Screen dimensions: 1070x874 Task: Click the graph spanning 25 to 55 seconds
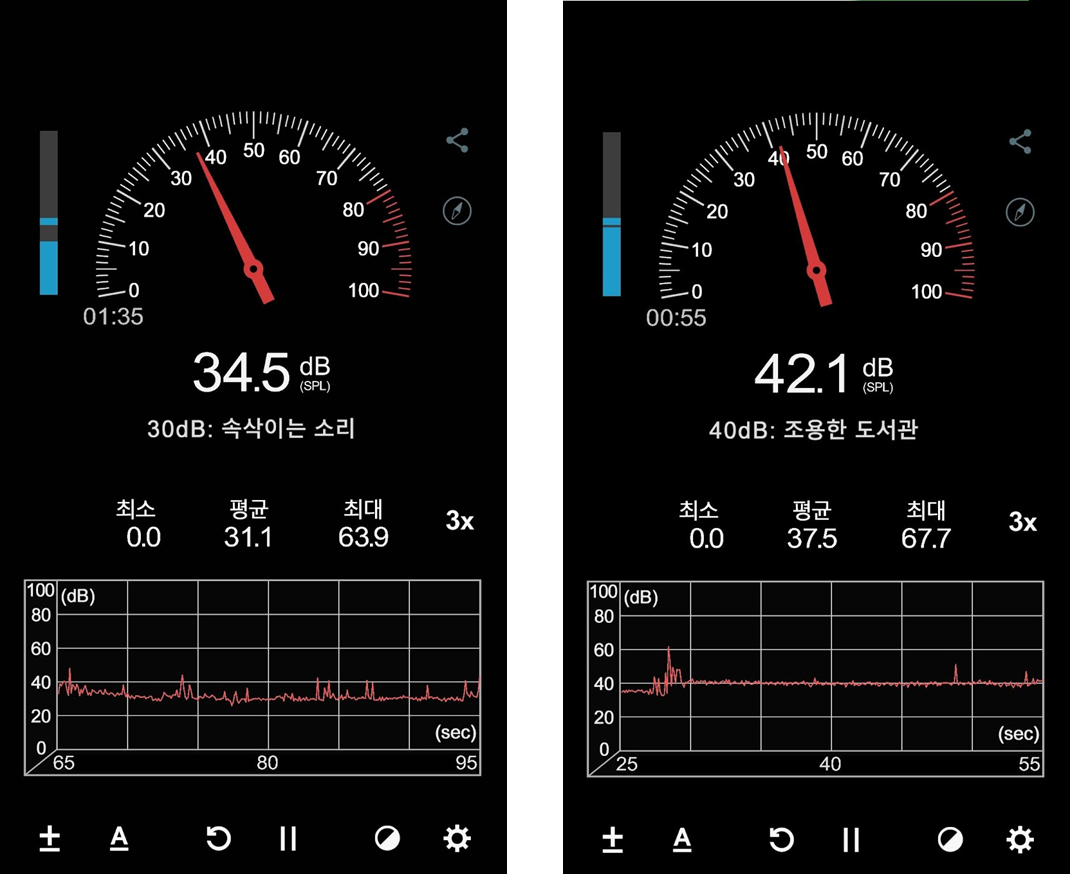815,677
